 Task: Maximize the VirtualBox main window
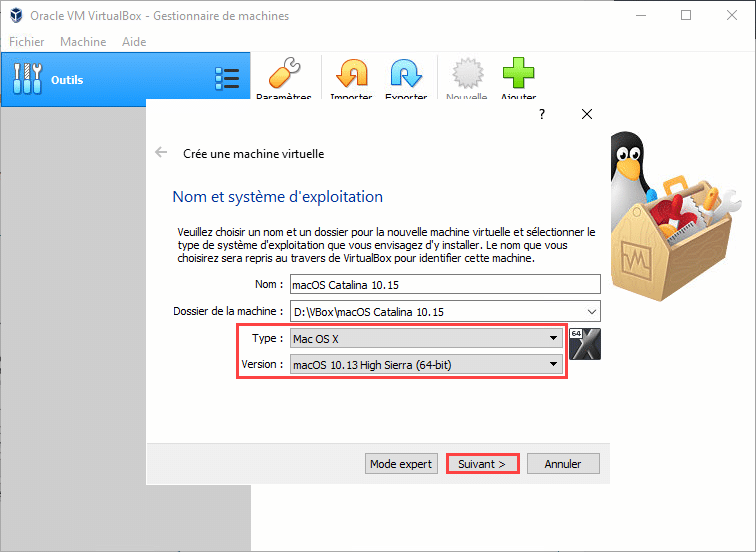686,15
